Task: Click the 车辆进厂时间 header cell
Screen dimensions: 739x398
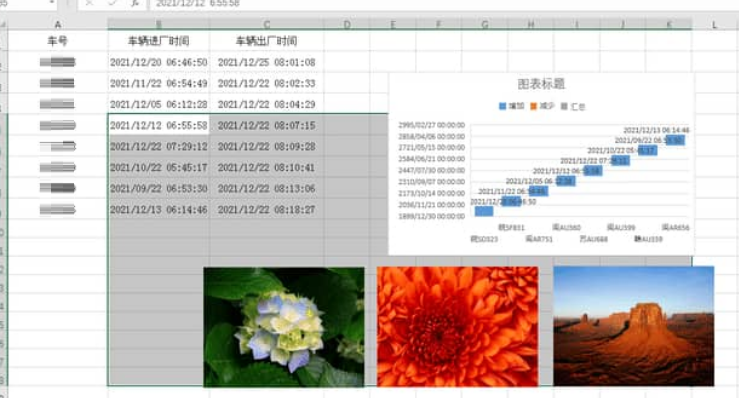Action: (x=158, y=41)
